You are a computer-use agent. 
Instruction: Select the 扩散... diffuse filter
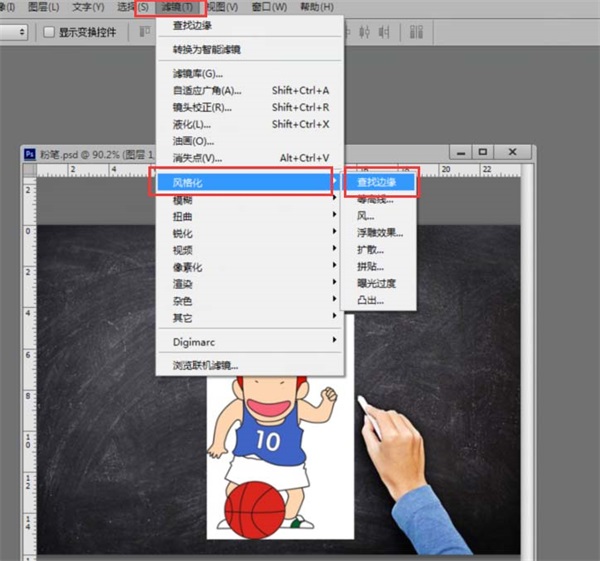point(378,250)
